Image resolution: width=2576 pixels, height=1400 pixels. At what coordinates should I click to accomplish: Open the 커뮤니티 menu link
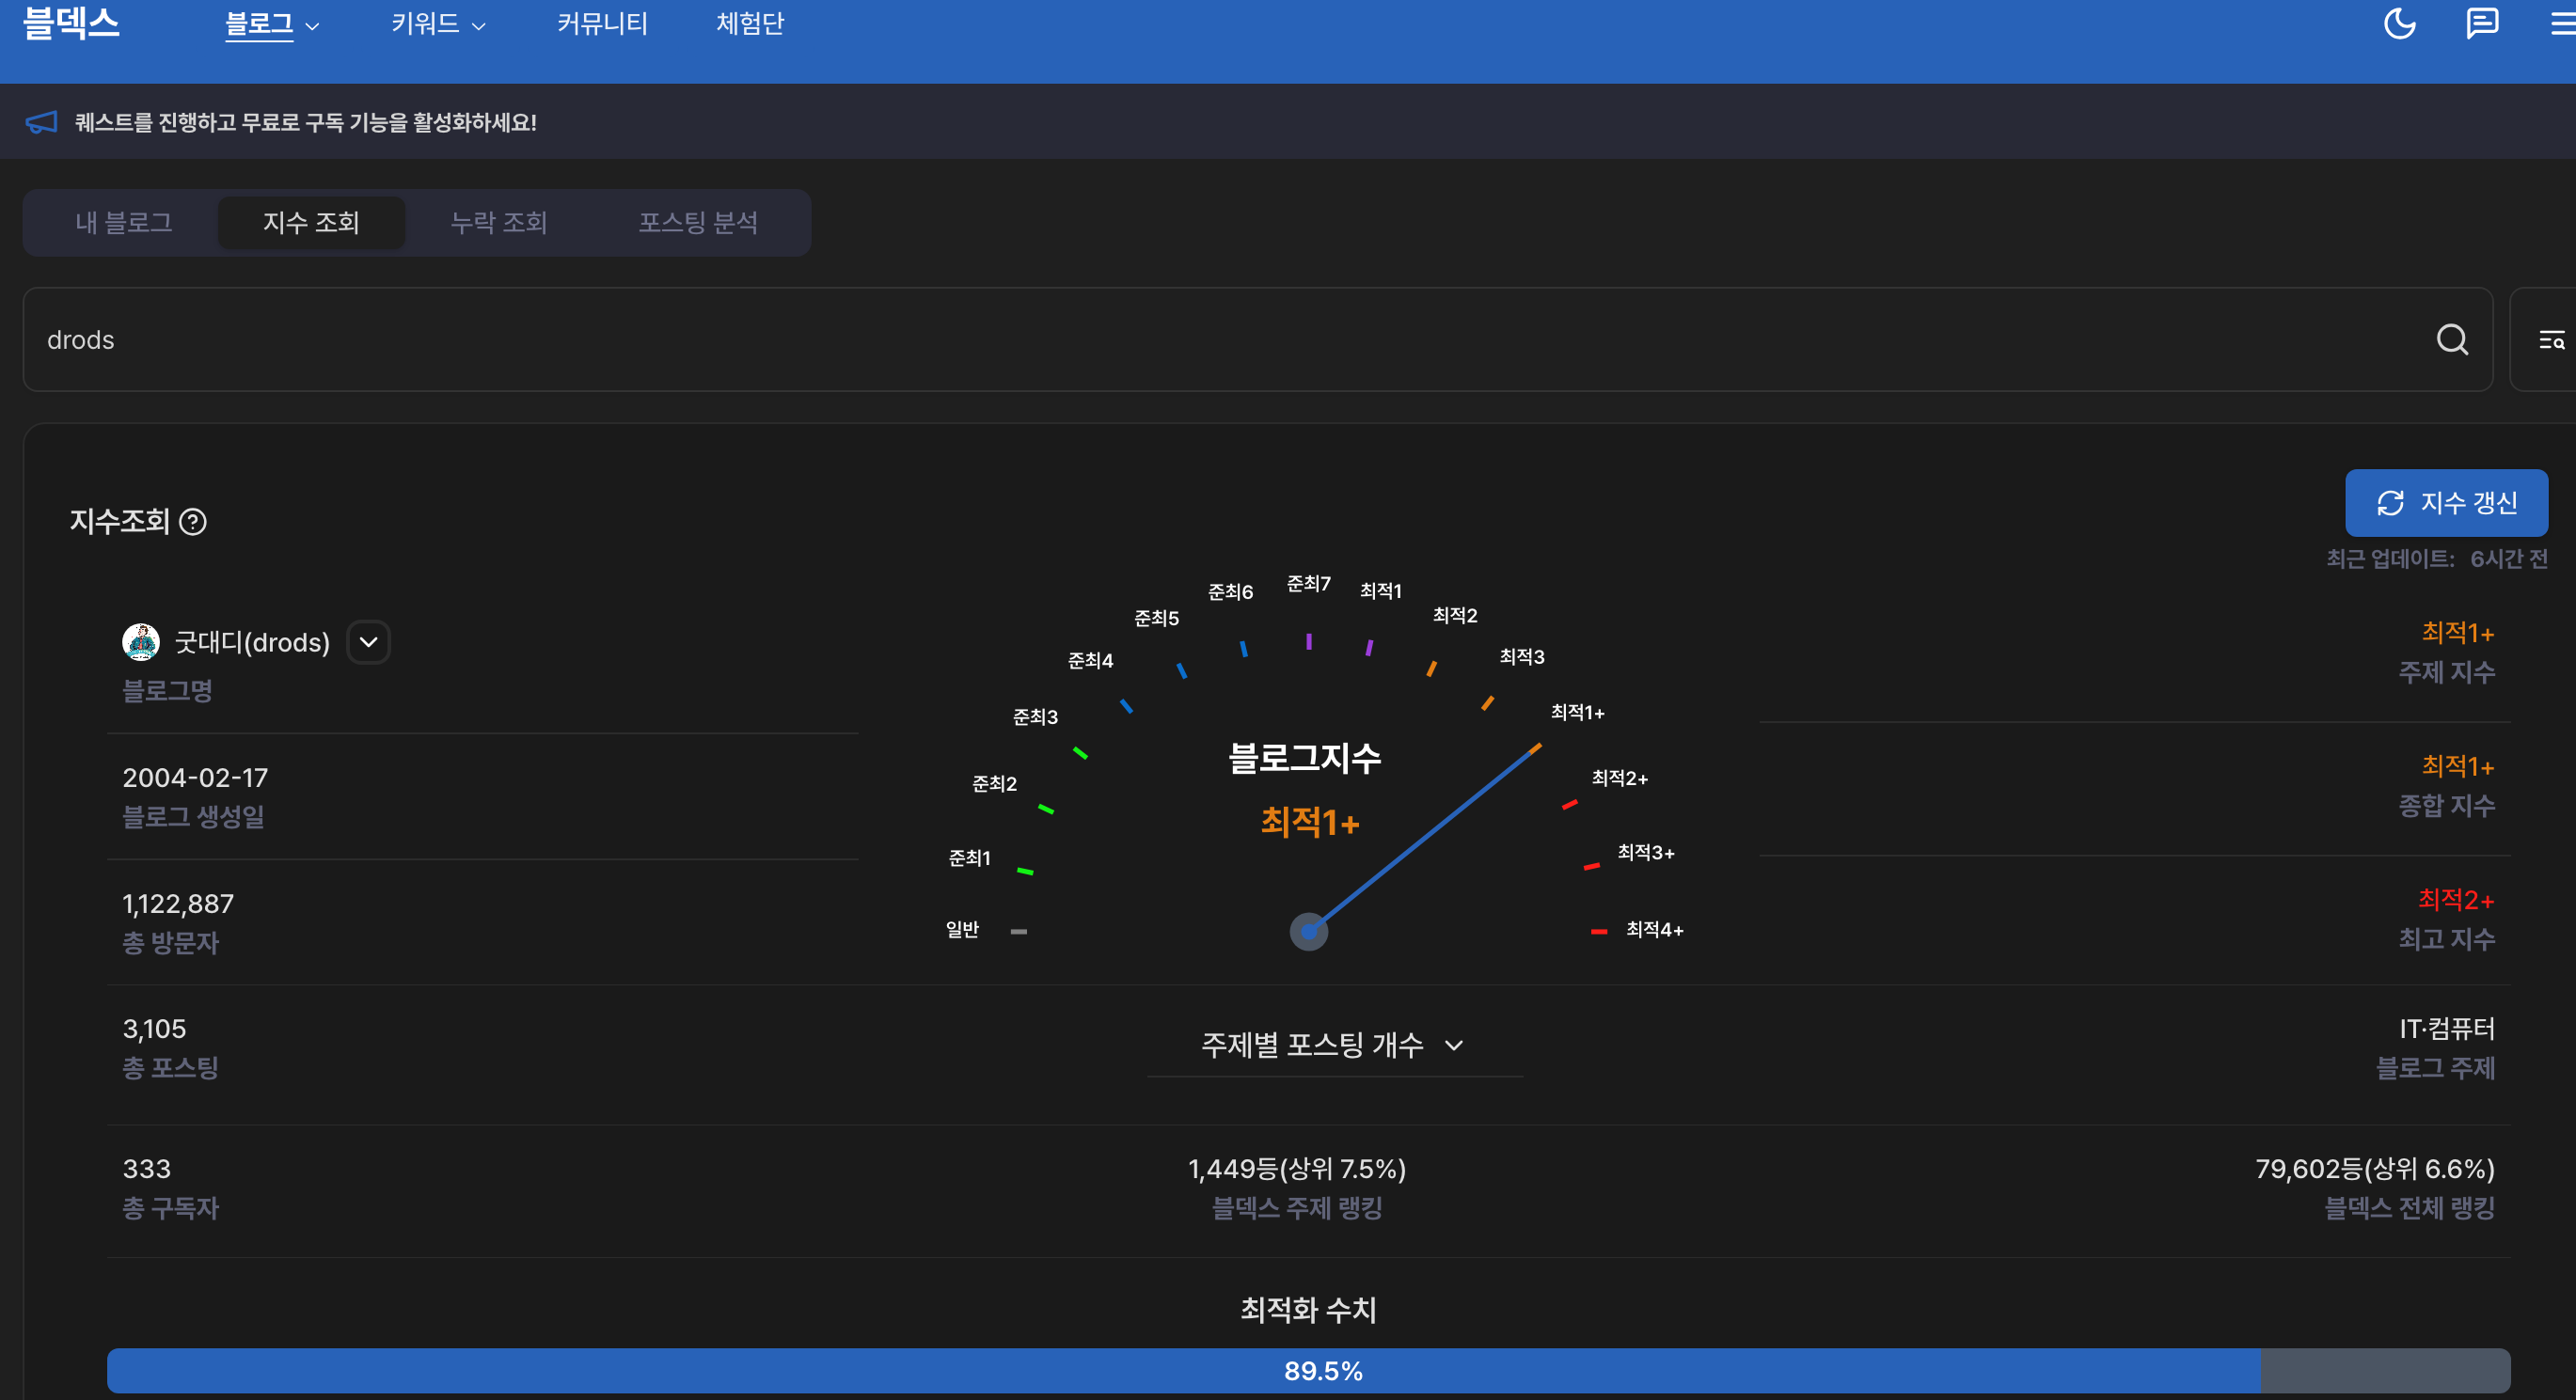click(602, 24)
